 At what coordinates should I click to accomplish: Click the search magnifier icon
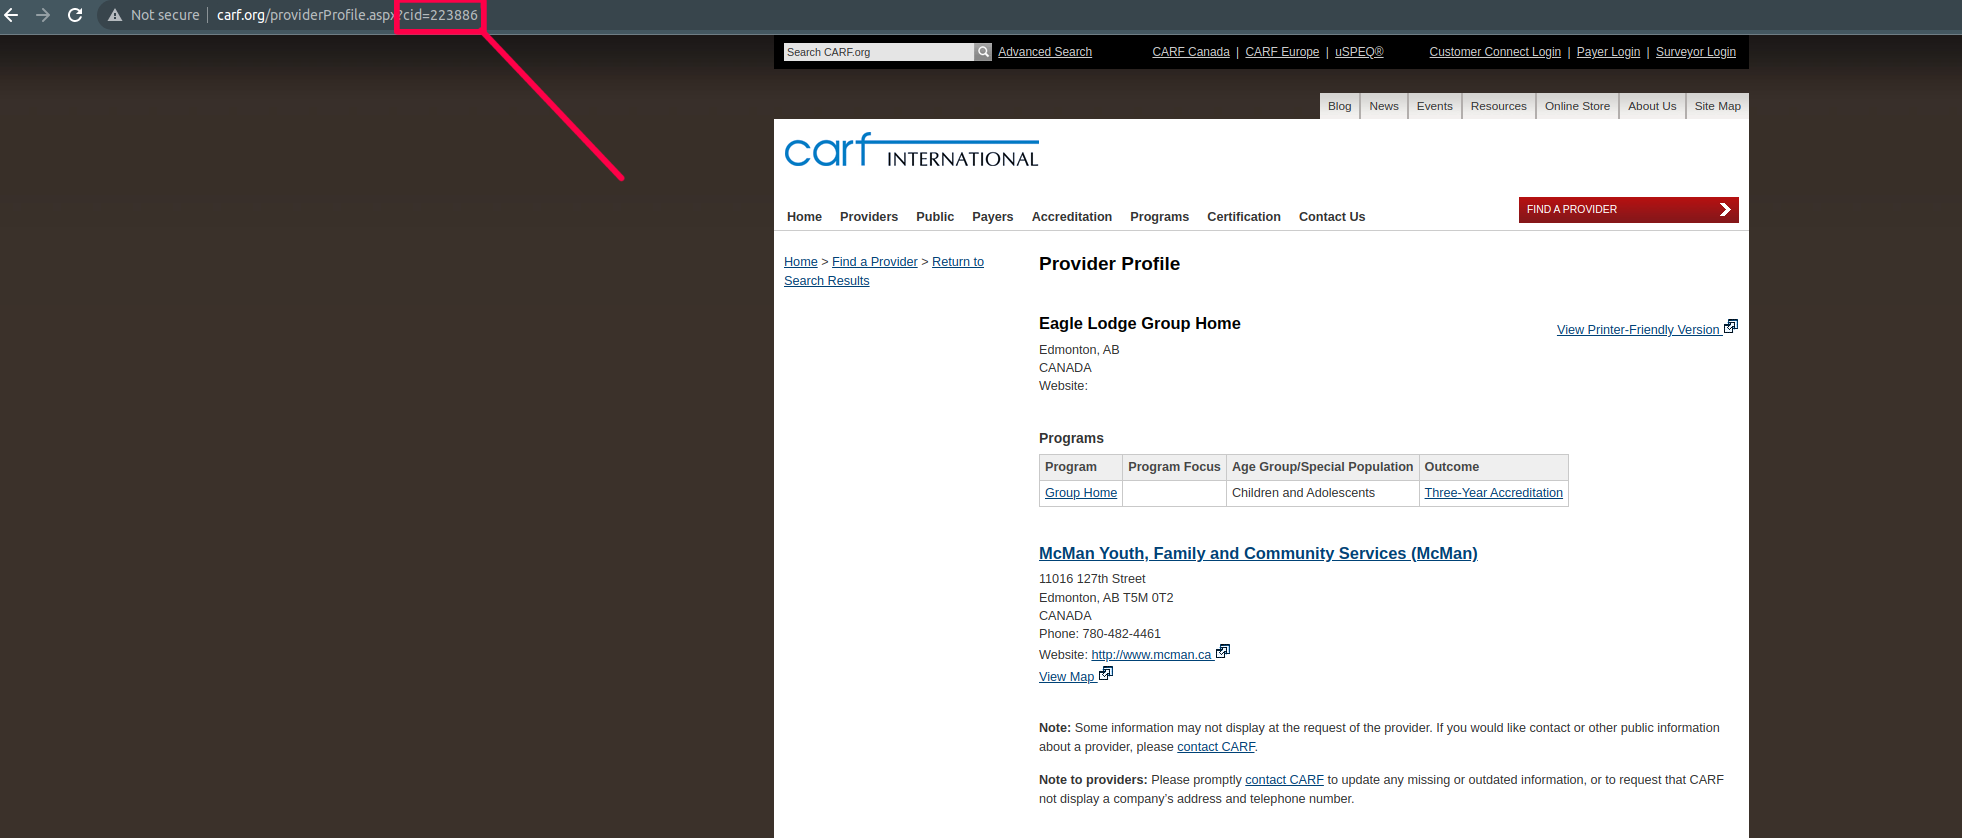(x=983, y=52)
